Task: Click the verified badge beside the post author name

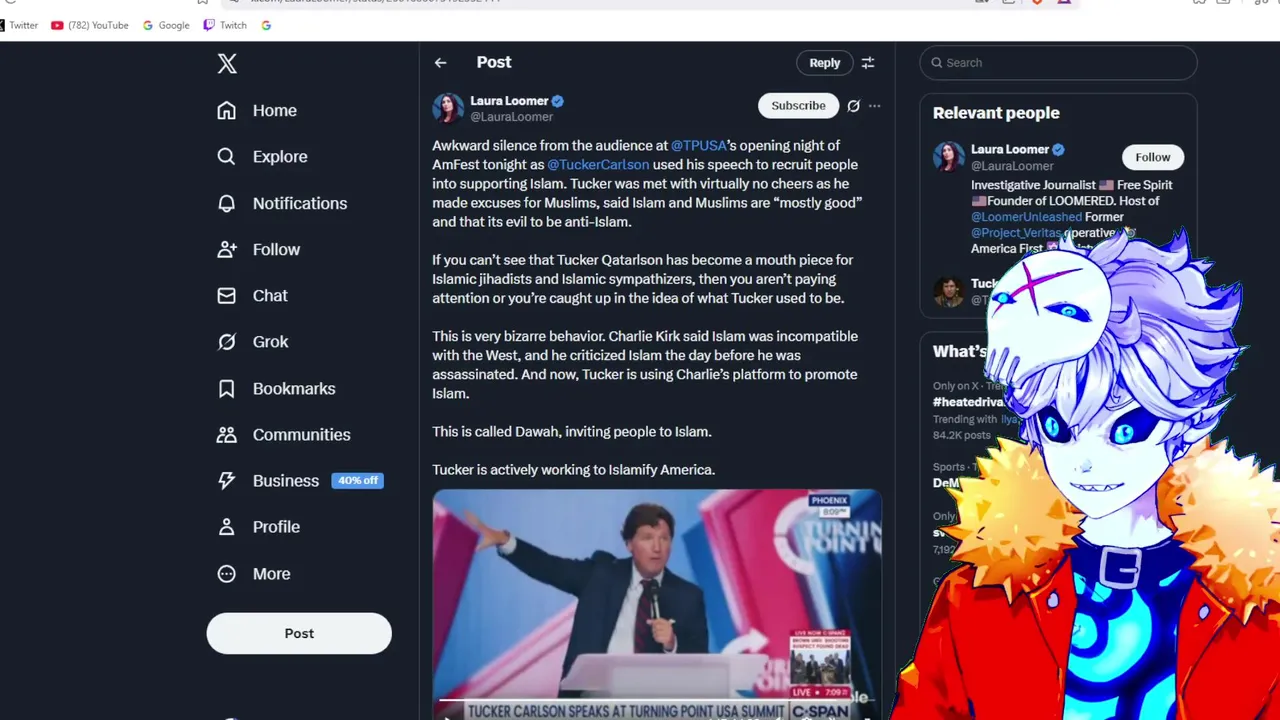Action: [x=558, y=101]
